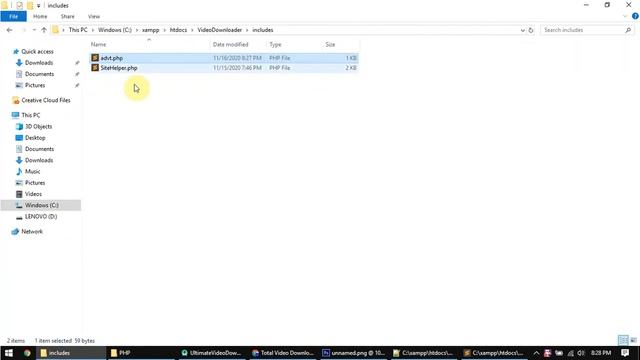This screenshot has height=360, width=640.
Task: Sort by the Type column header
Action: point(276,44)
